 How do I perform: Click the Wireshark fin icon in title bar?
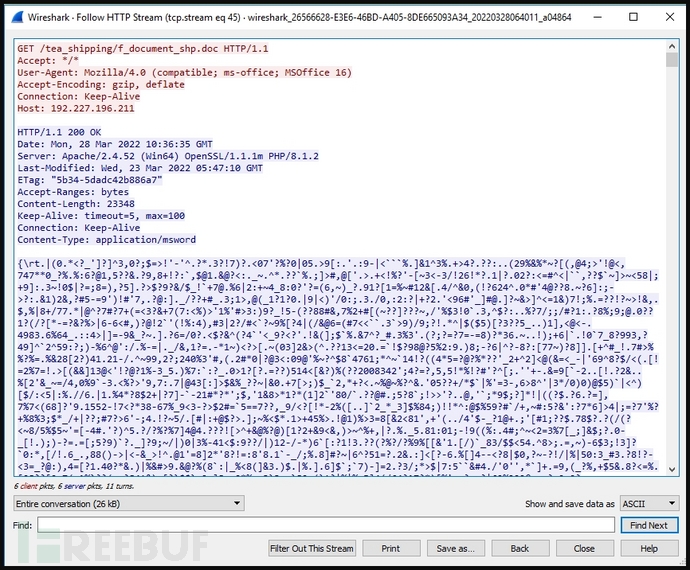tap(18, 17)
